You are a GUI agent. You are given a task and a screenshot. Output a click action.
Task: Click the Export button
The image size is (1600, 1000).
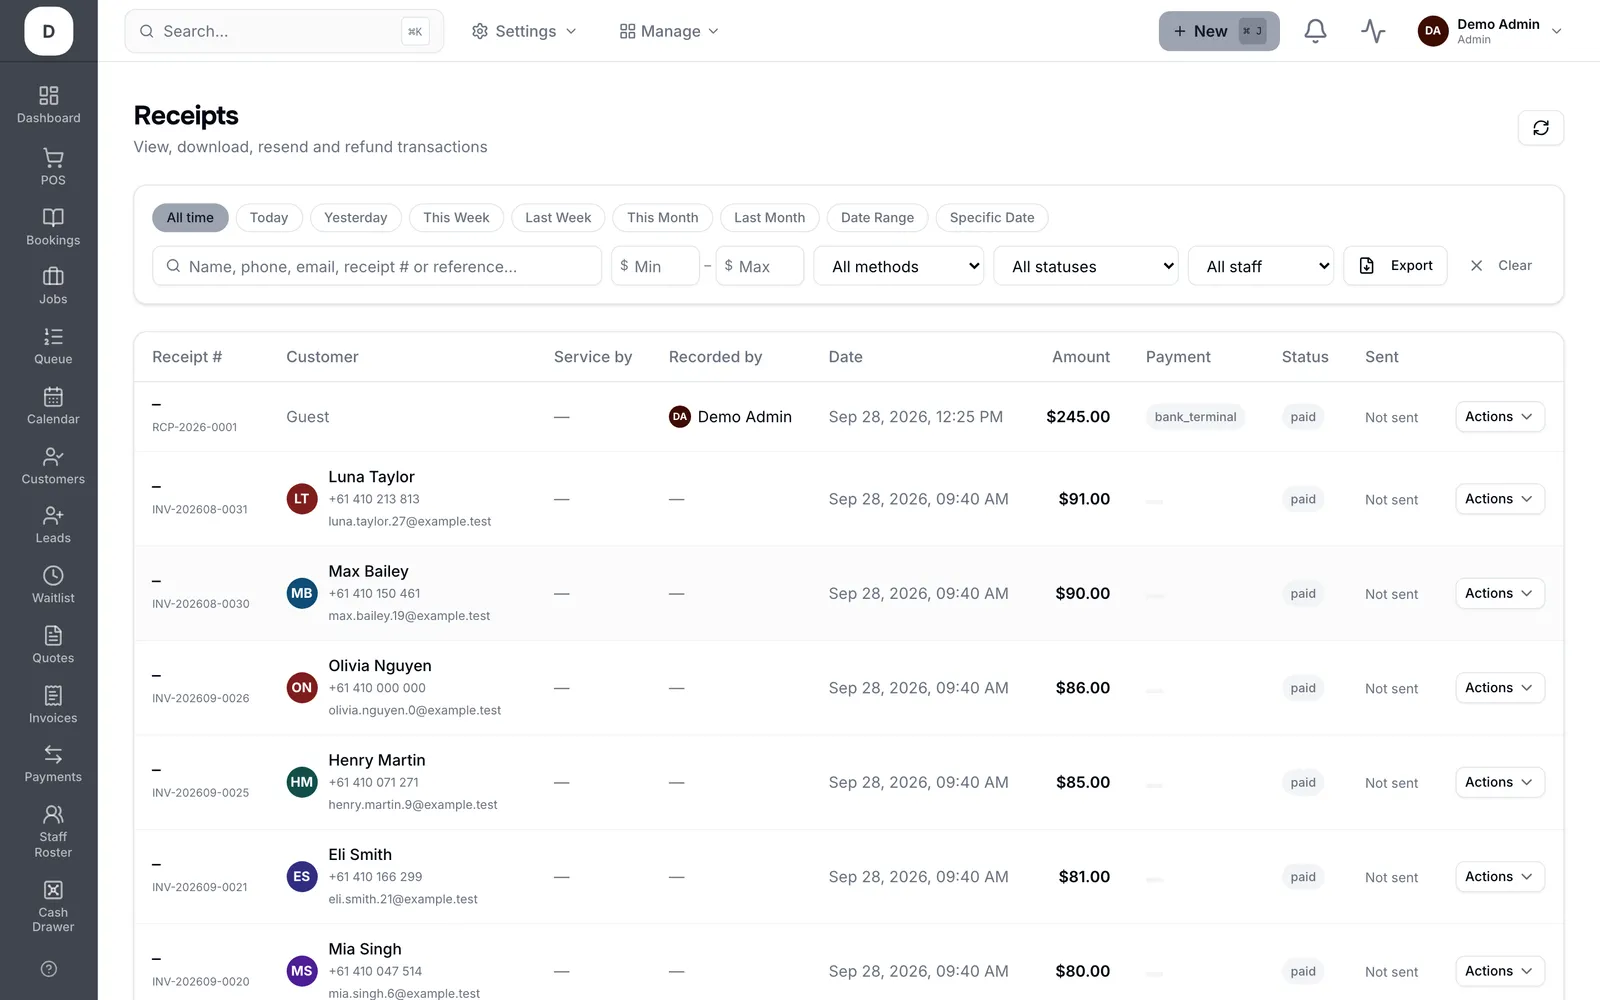(x=1395, y=266)
